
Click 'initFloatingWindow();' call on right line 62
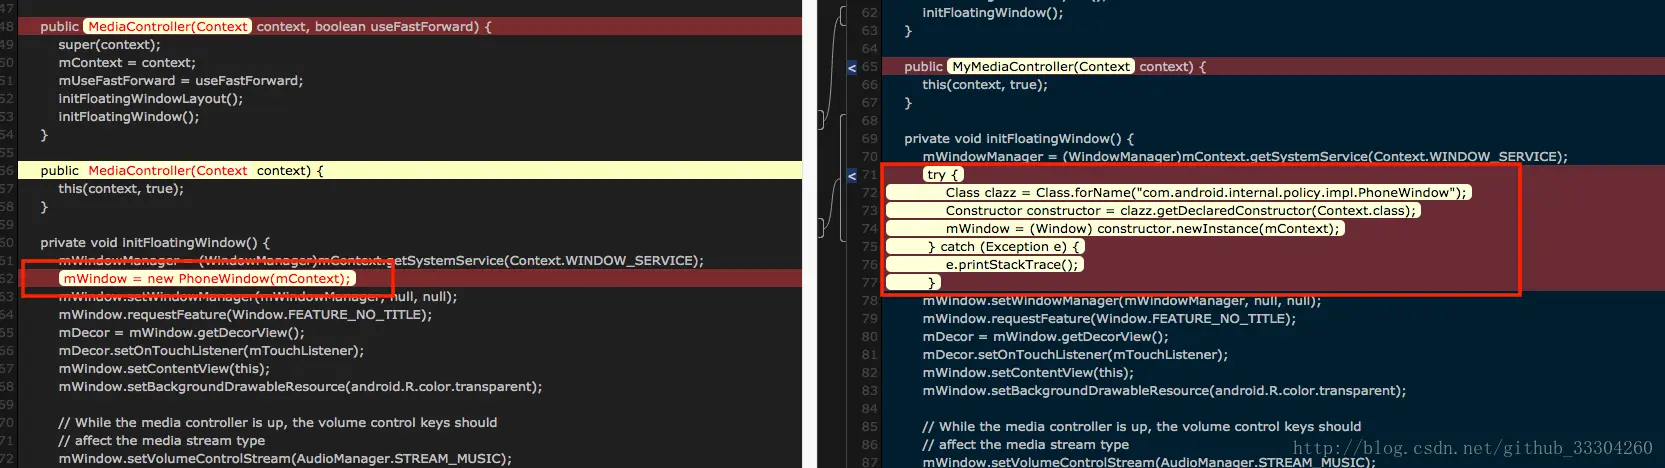pos(992,13)
